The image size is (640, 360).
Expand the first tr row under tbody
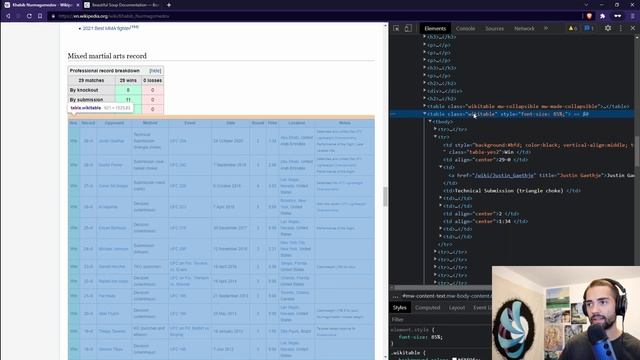coord(435,129)
